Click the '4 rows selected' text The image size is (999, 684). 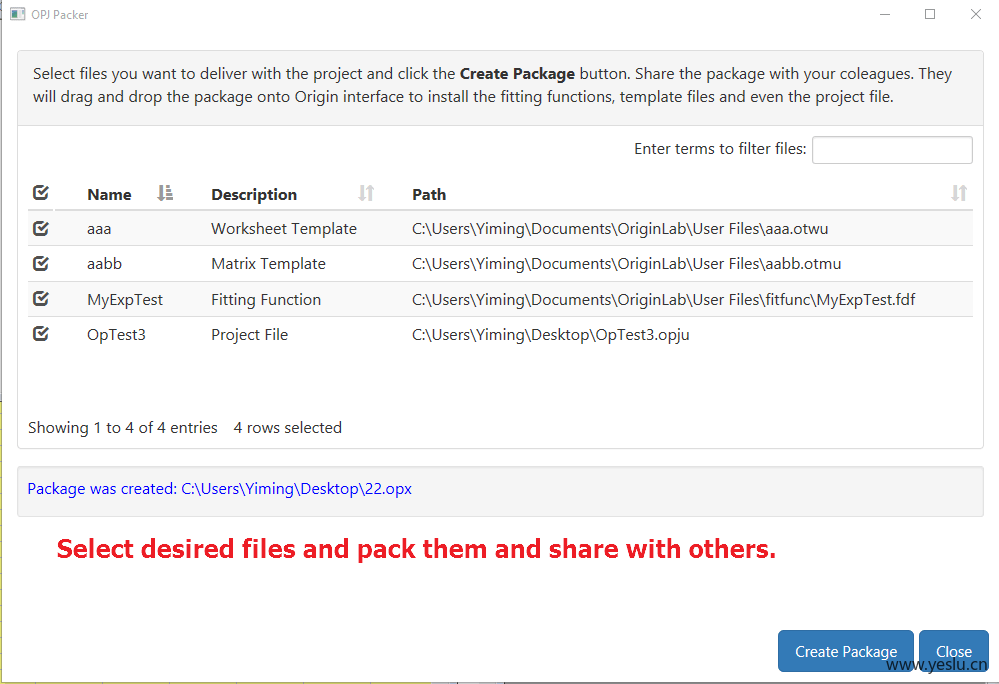pos(287,427)
